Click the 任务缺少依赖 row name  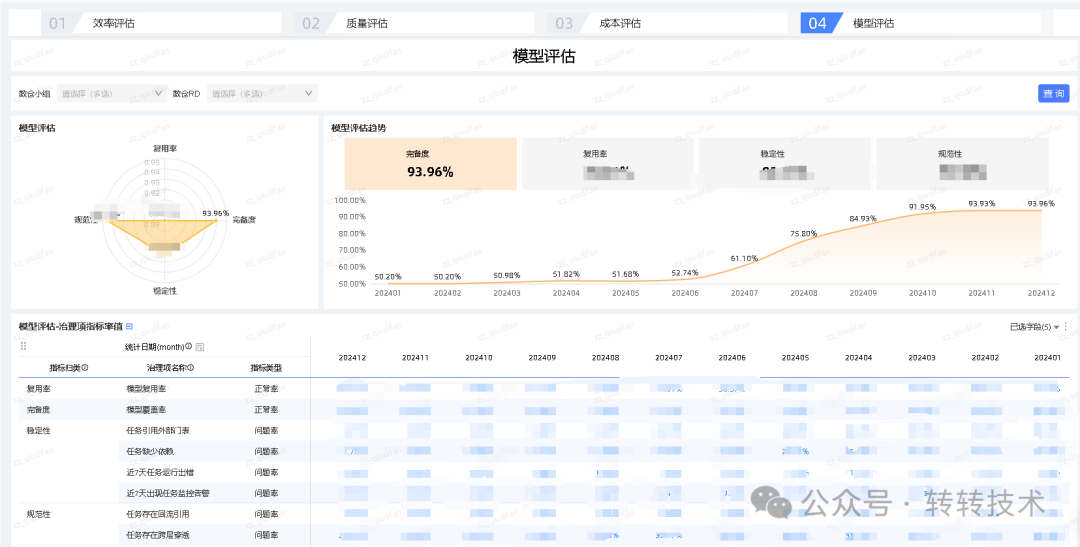[x=150, y=451]
